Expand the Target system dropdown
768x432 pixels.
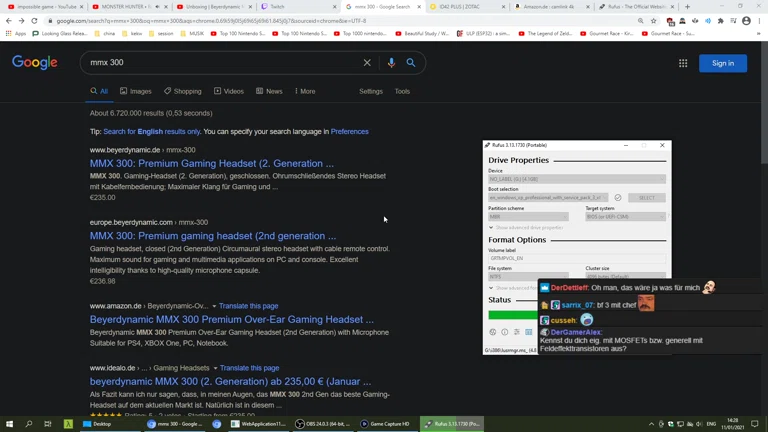[625, 216]
